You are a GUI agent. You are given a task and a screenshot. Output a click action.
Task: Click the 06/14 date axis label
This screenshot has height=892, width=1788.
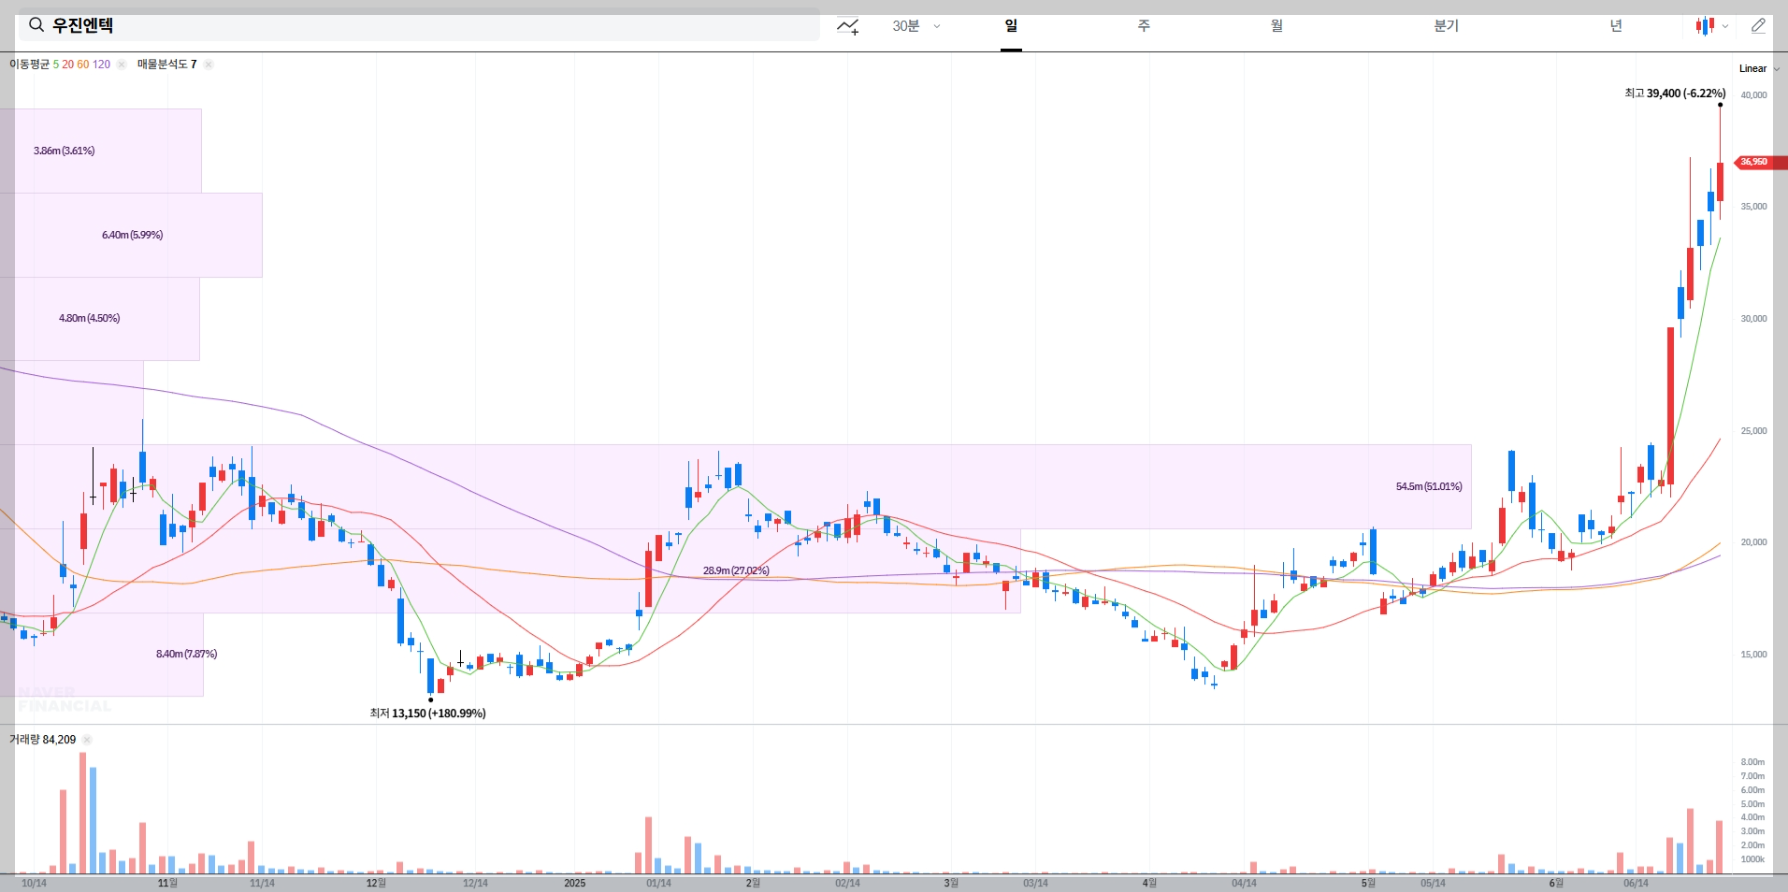pos(1636,883)
